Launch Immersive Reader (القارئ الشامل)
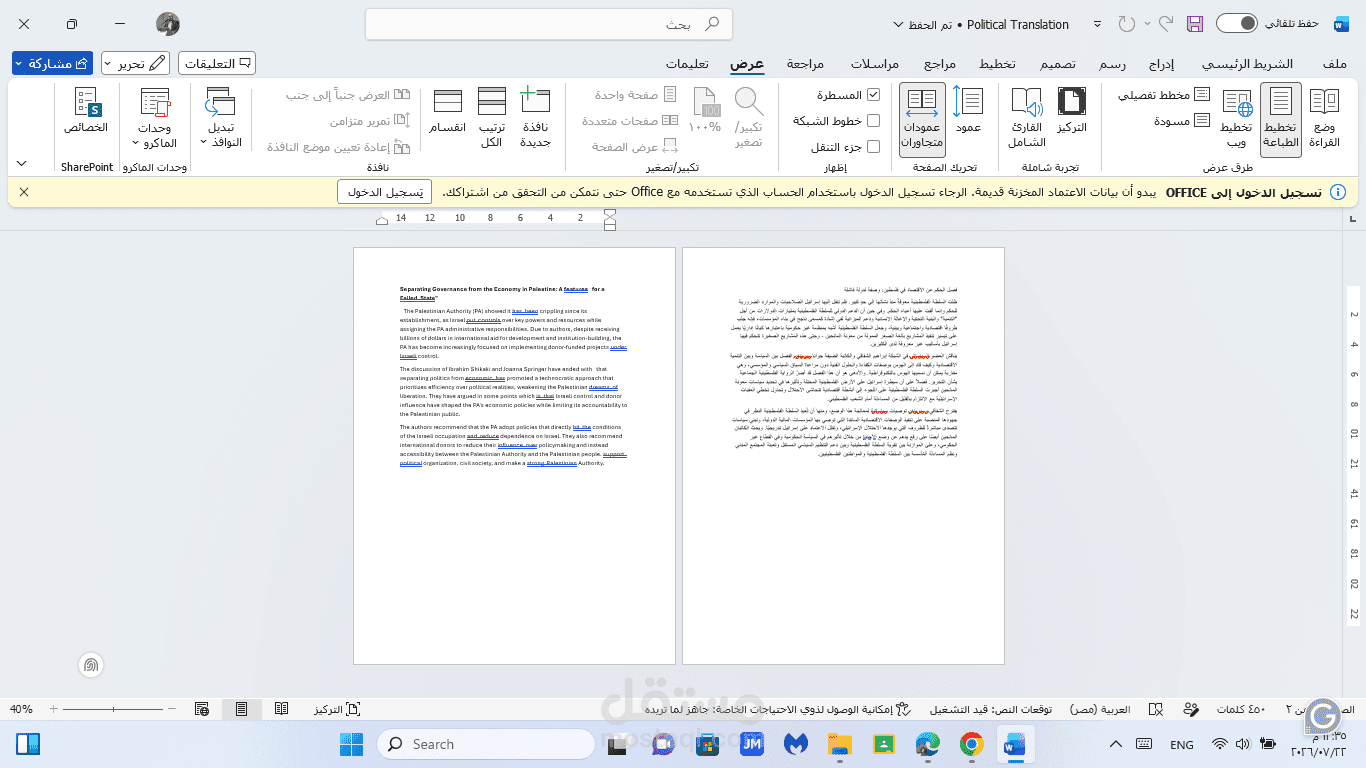 tap(1027, 117)
